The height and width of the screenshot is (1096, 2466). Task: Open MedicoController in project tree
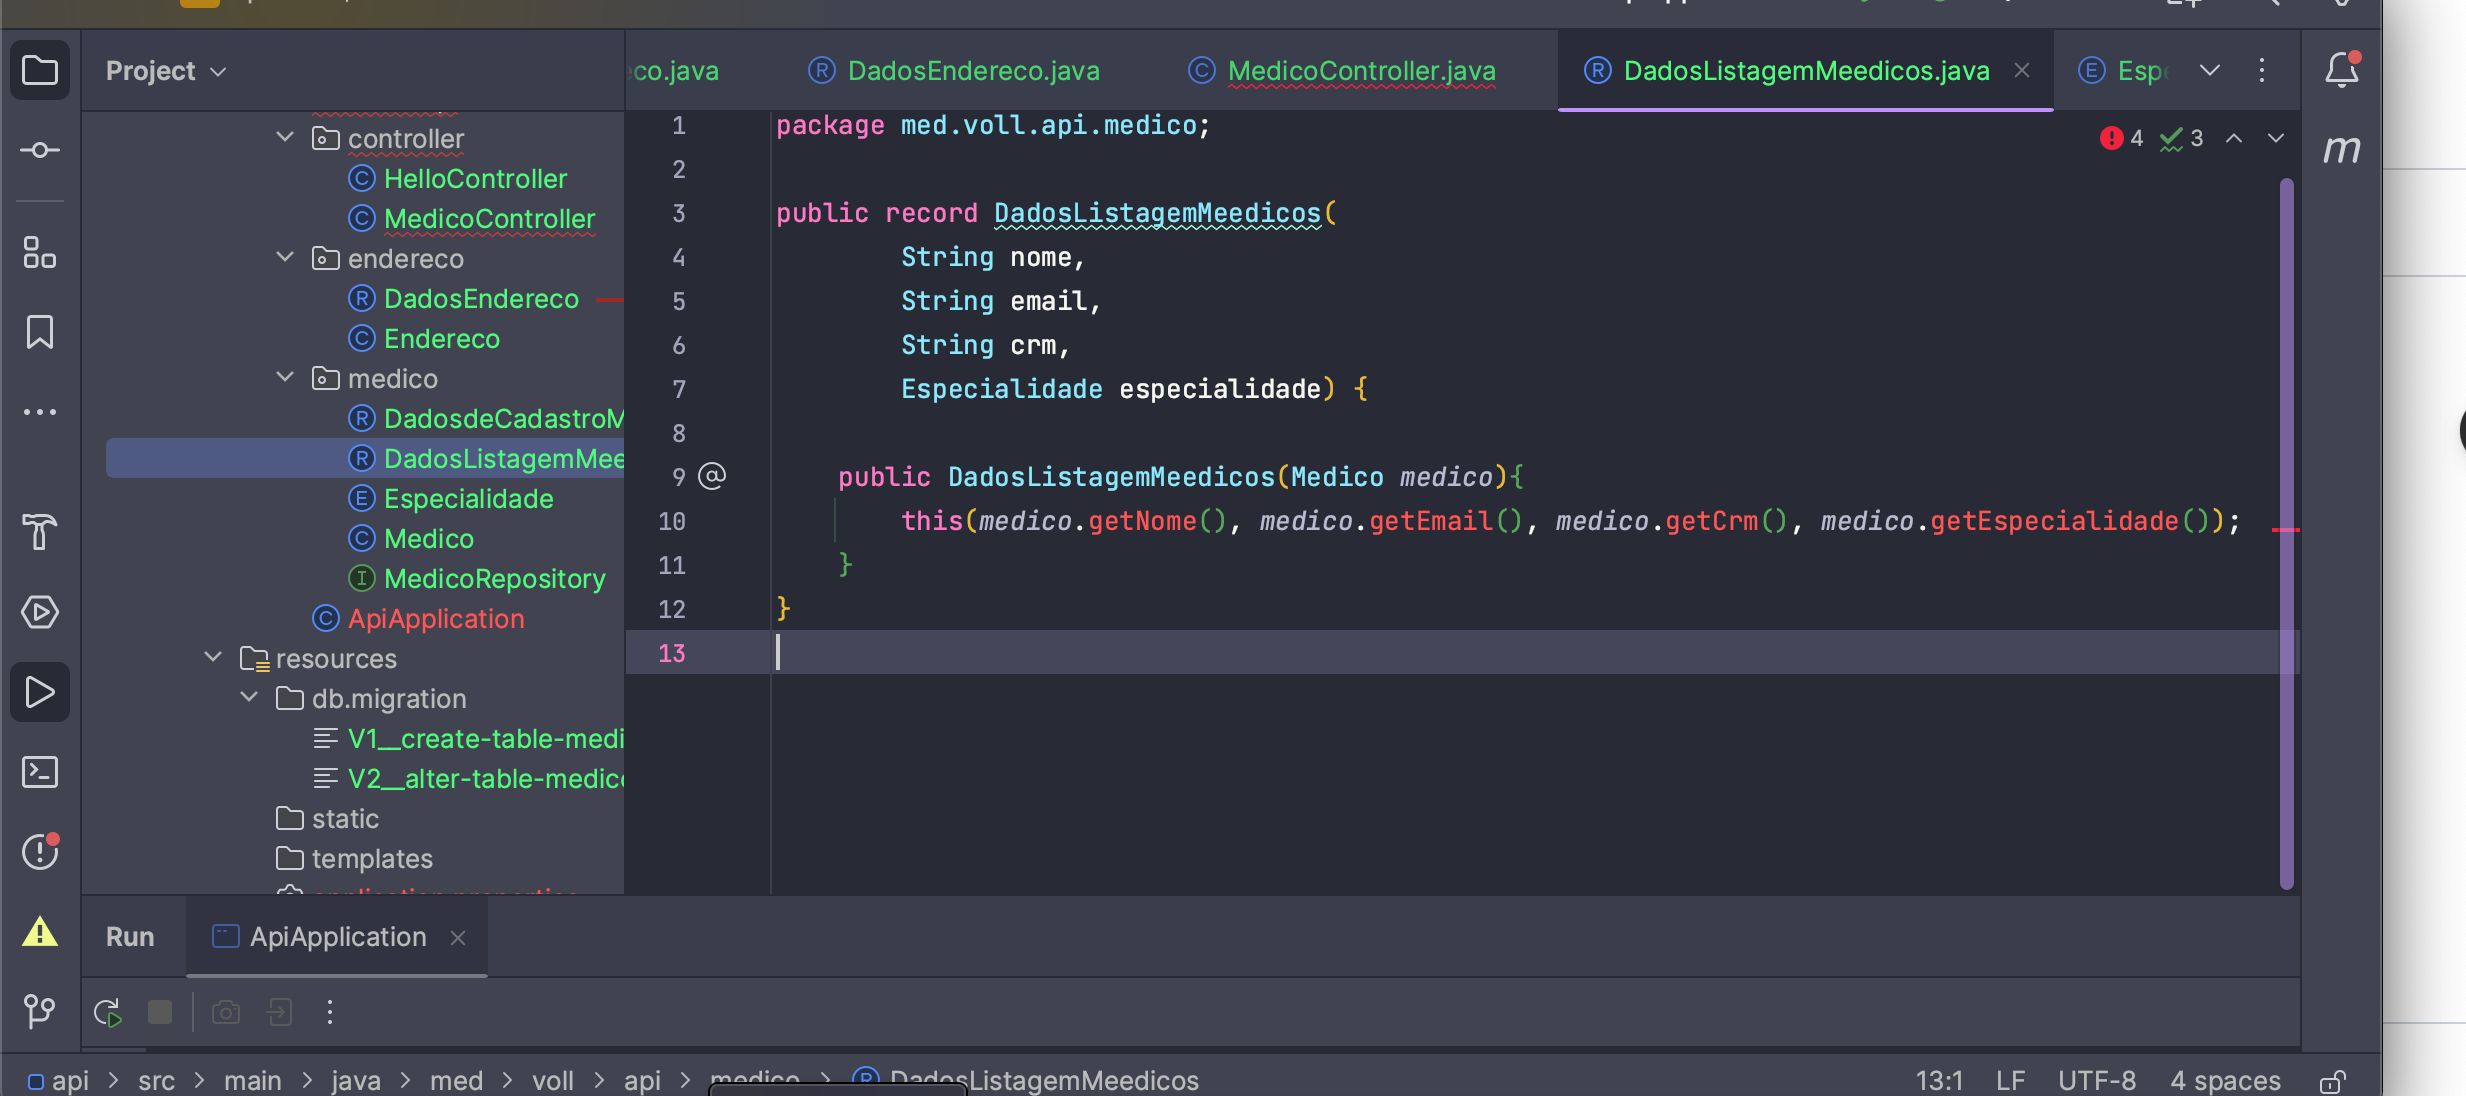489,218
